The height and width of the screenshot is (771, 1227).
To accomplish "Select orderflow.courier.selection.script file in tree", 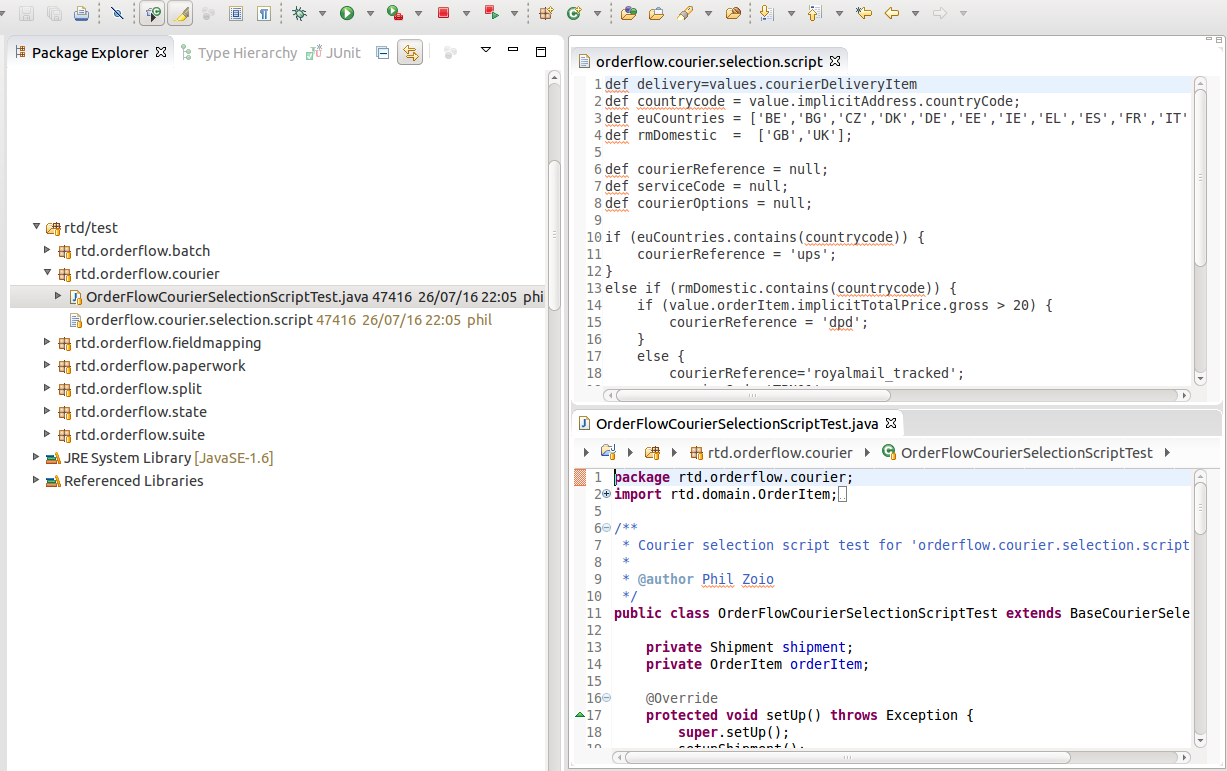I will pos(200,320).
